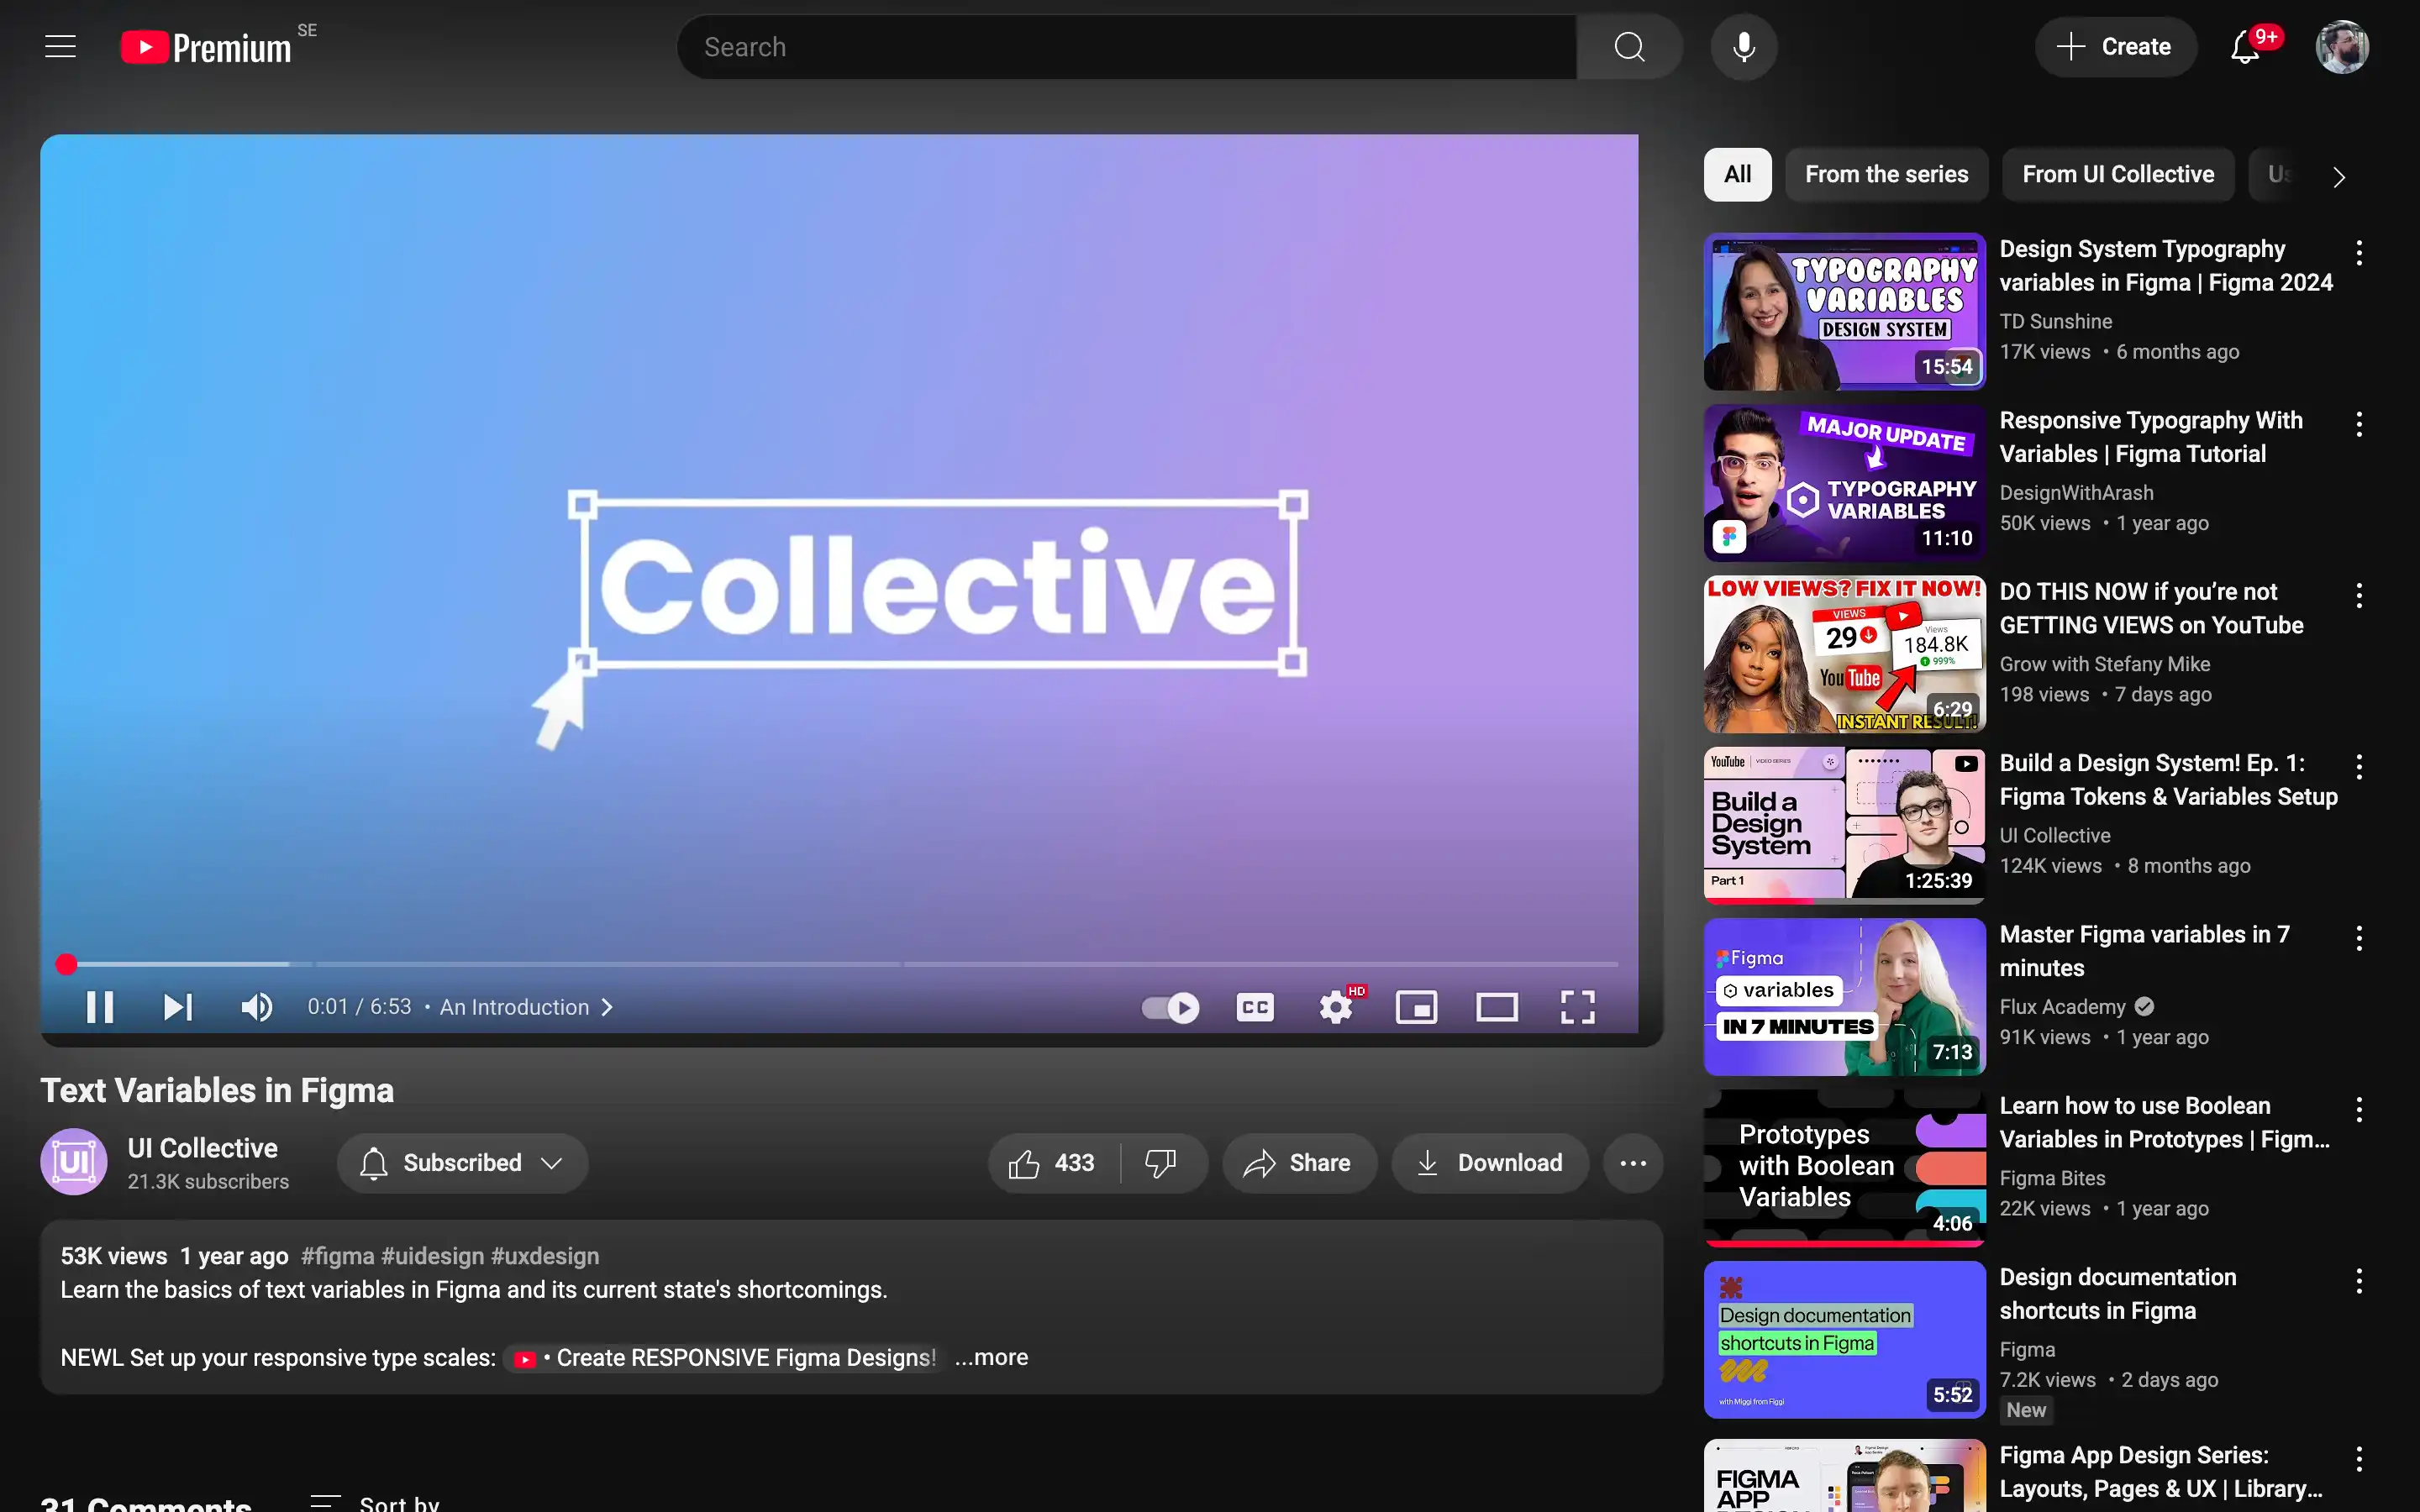The image size is (2420, 1512).
Task: Select From UI Collective chip
Action: [2118, 175]
